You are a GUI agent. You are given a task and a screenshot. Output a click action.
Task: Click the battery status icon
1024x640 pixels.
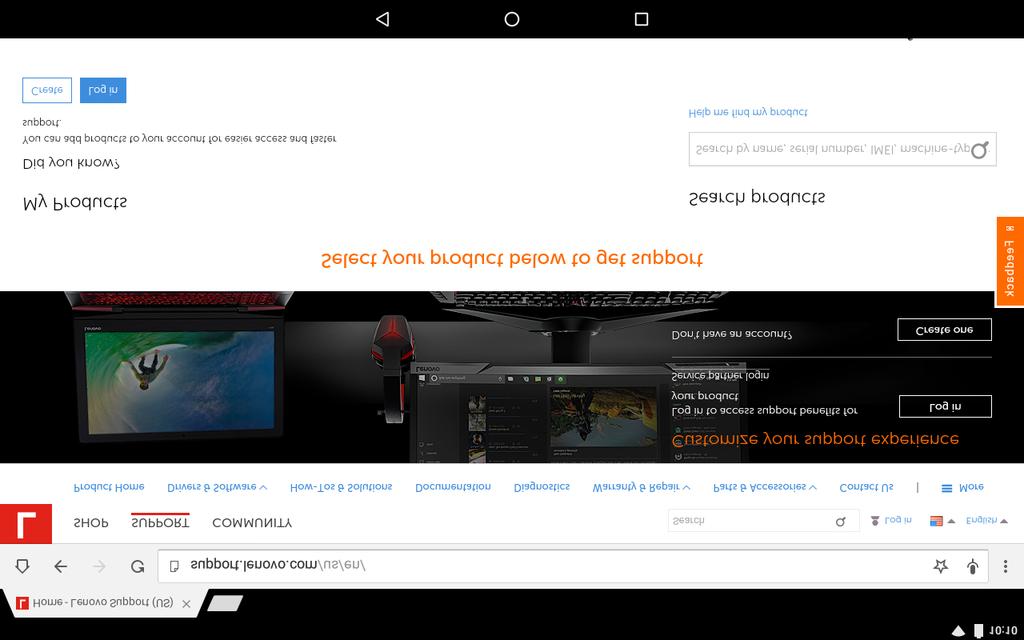point(978,630)
